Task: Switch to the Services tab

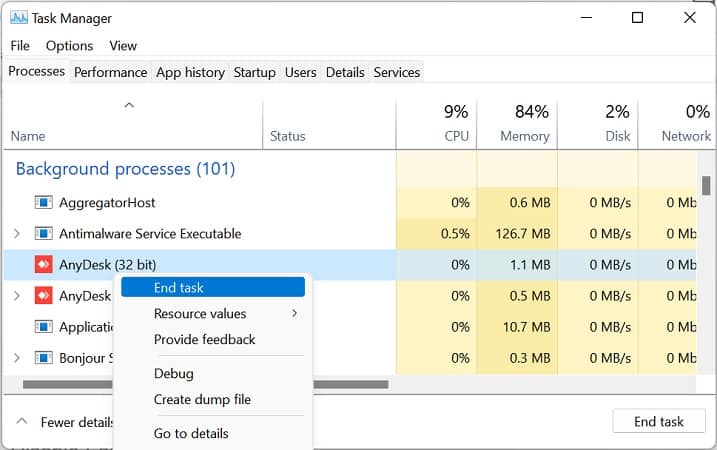Action: tap(396, 72)
